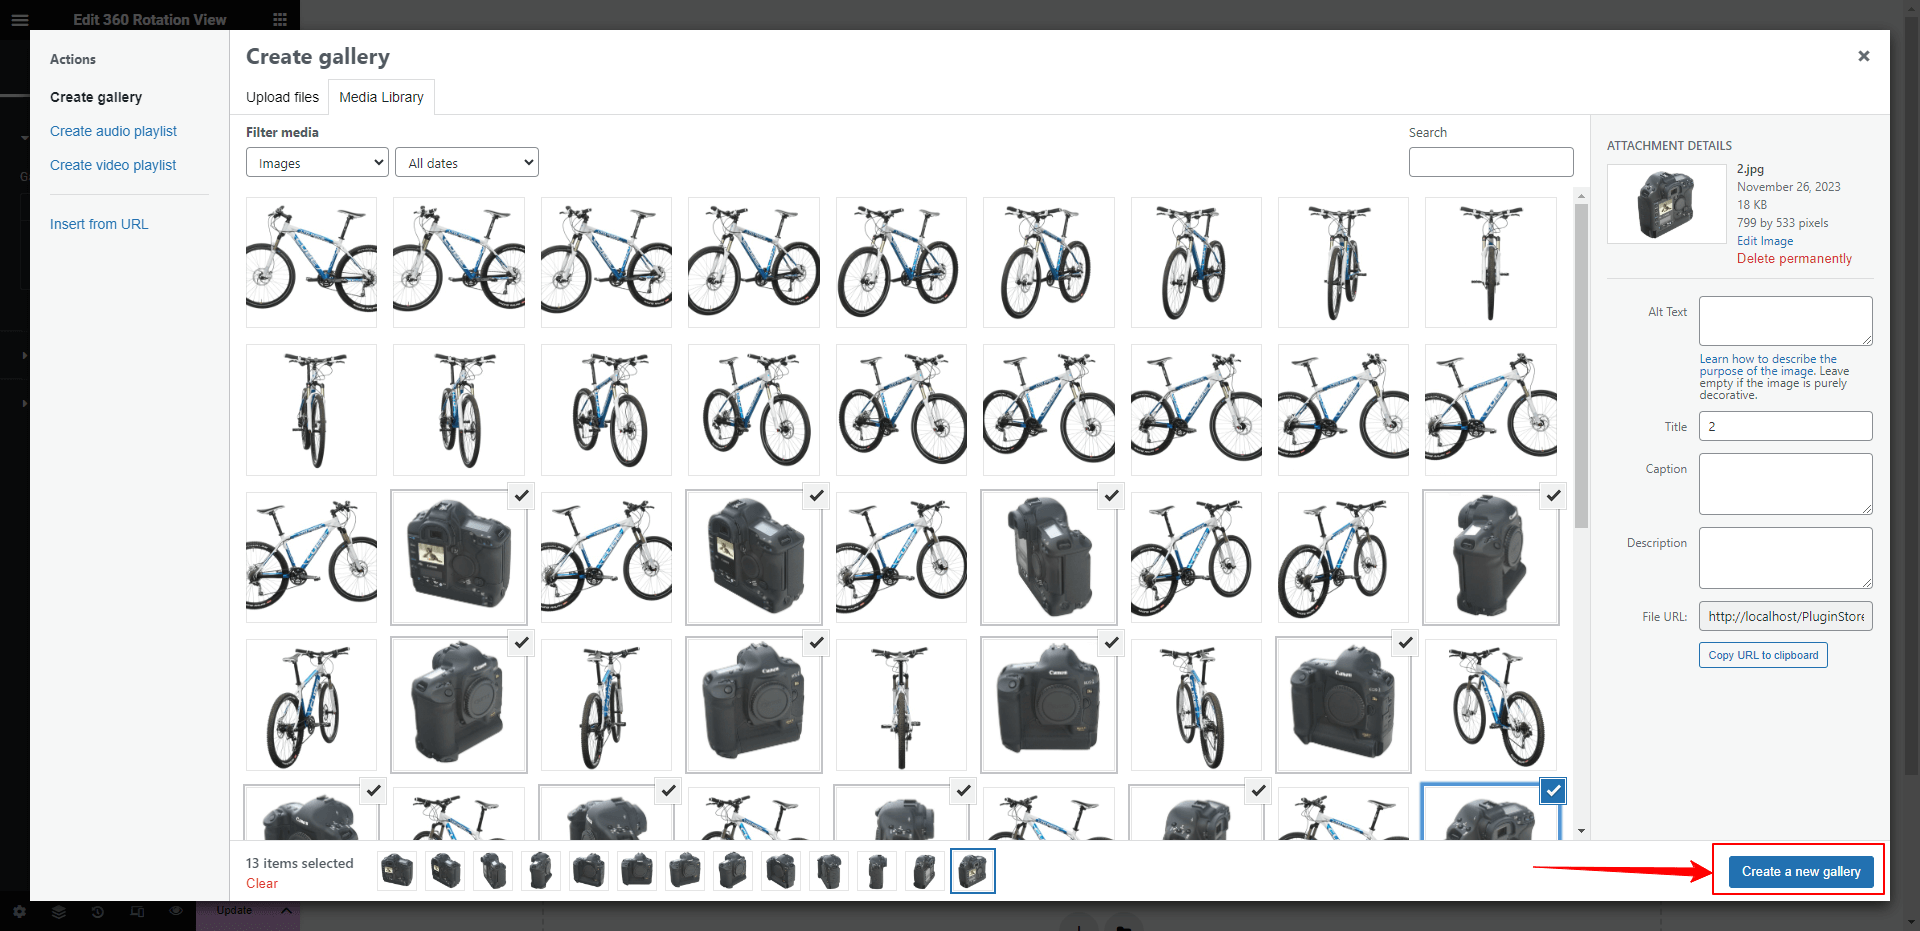Expand save options arrow beside Update

click(286, 911)
